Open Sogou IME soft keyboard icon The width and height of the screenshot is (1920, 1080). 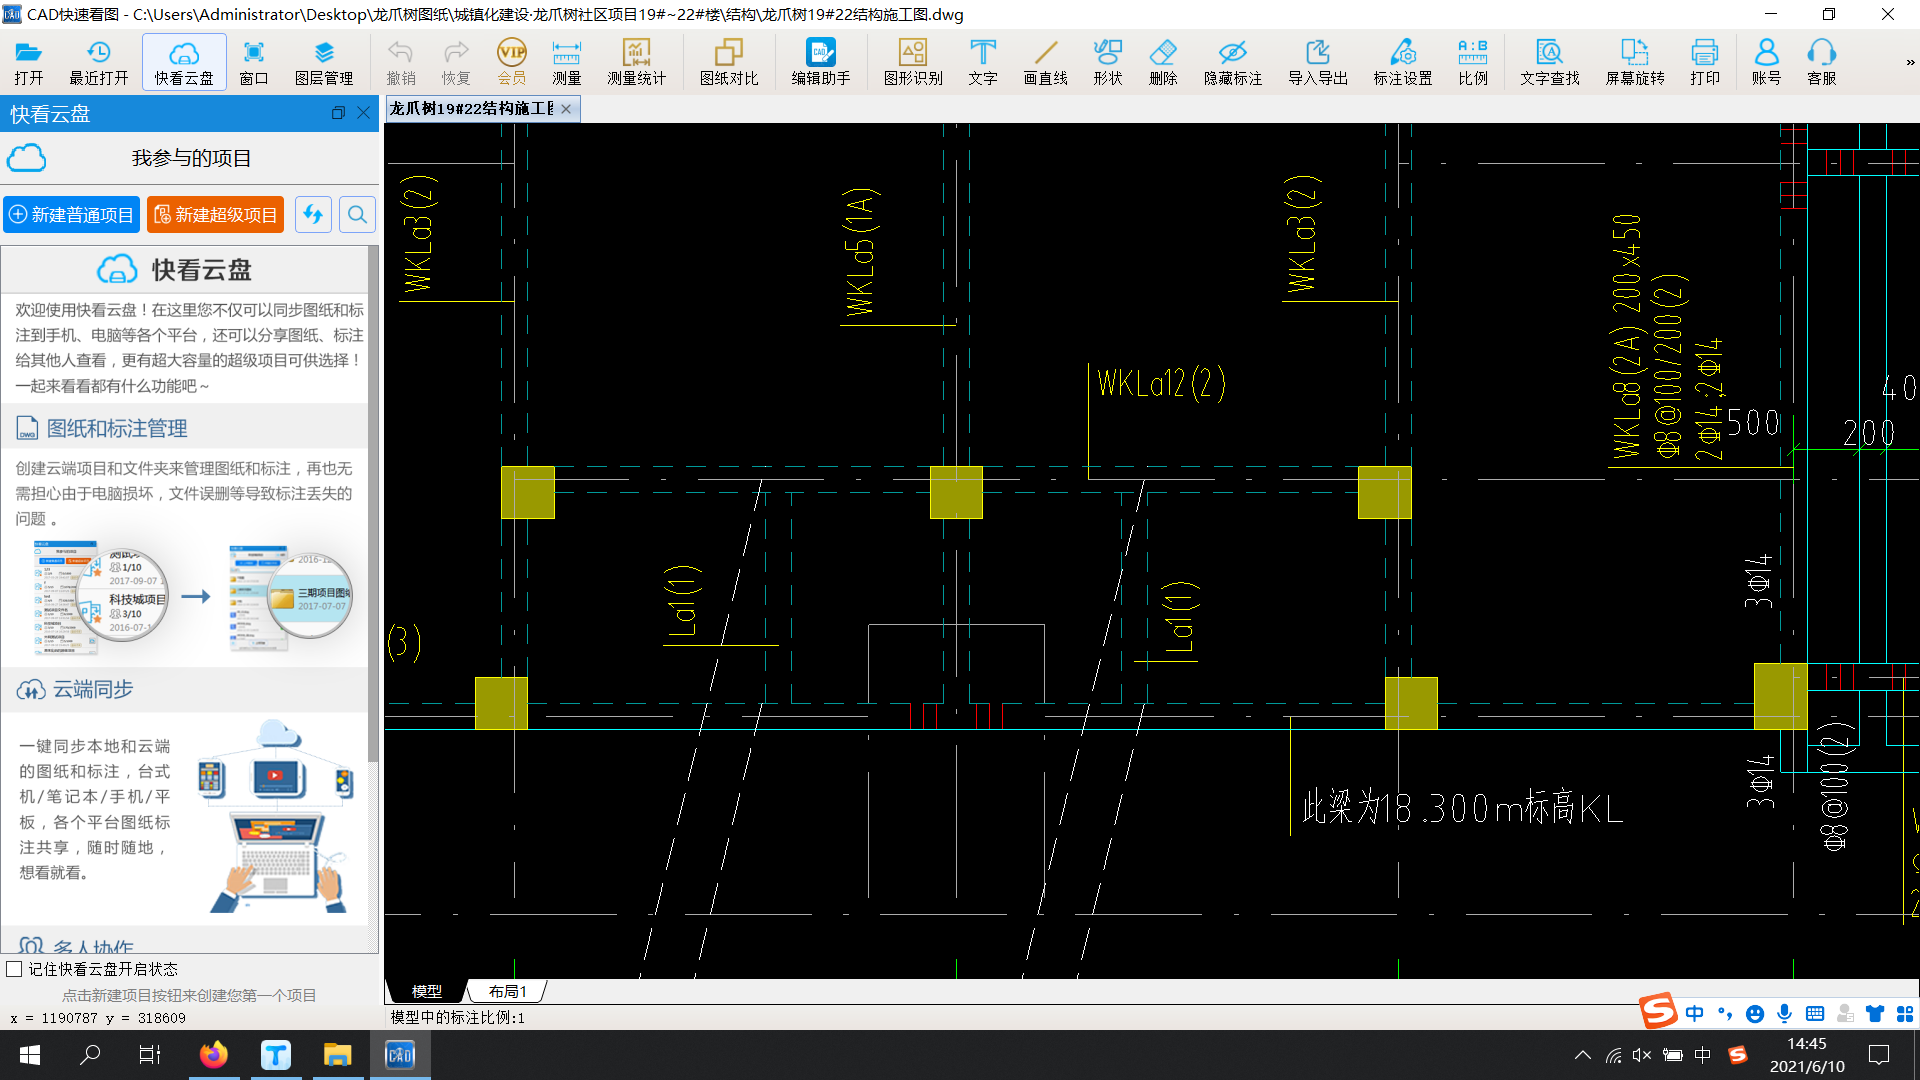point(1815,1013)
